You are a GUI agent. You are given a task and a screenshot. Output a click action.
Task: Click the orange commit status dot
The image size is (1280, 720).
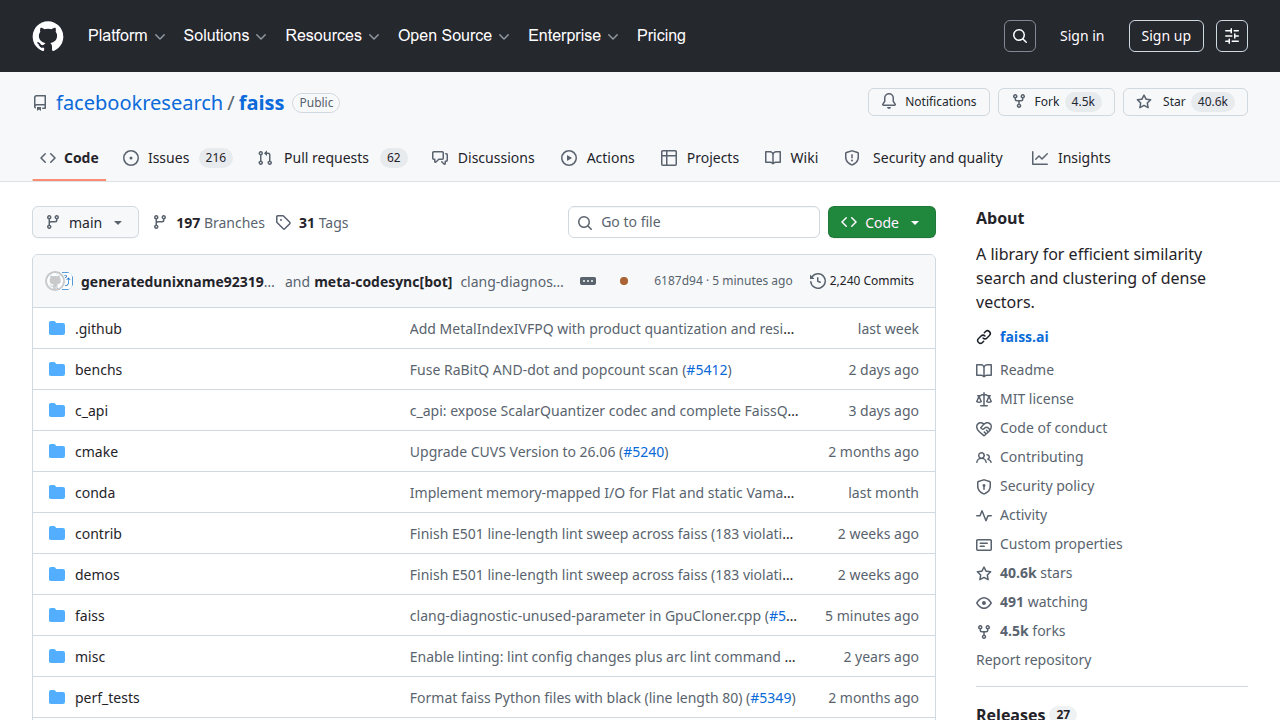pyautogui.click(x=624, y=281)
